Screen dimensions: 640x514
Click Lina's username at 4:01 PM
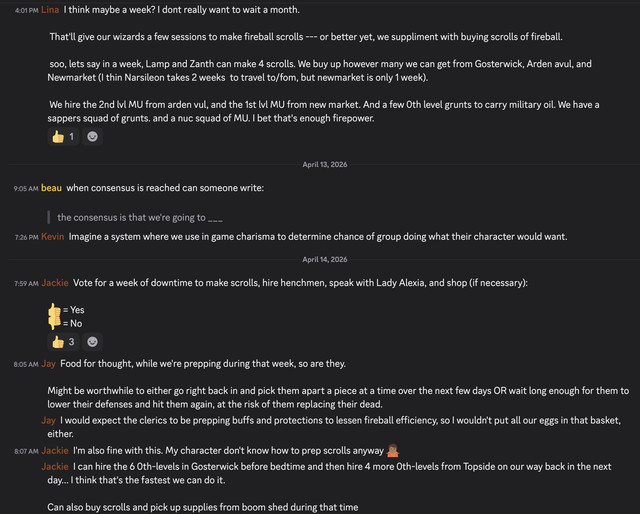(x=50, y=10)
